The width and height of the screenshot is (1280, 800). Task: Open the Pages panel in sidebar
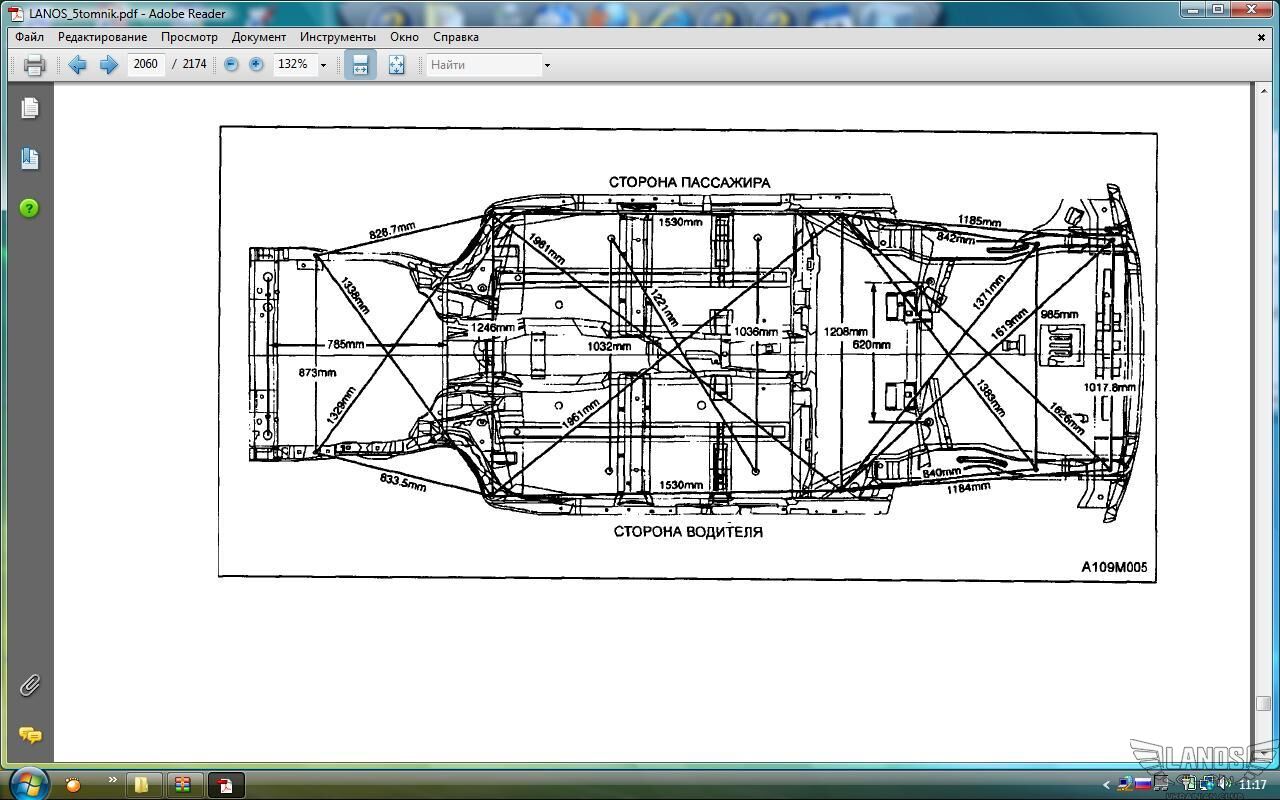(30, 108)
